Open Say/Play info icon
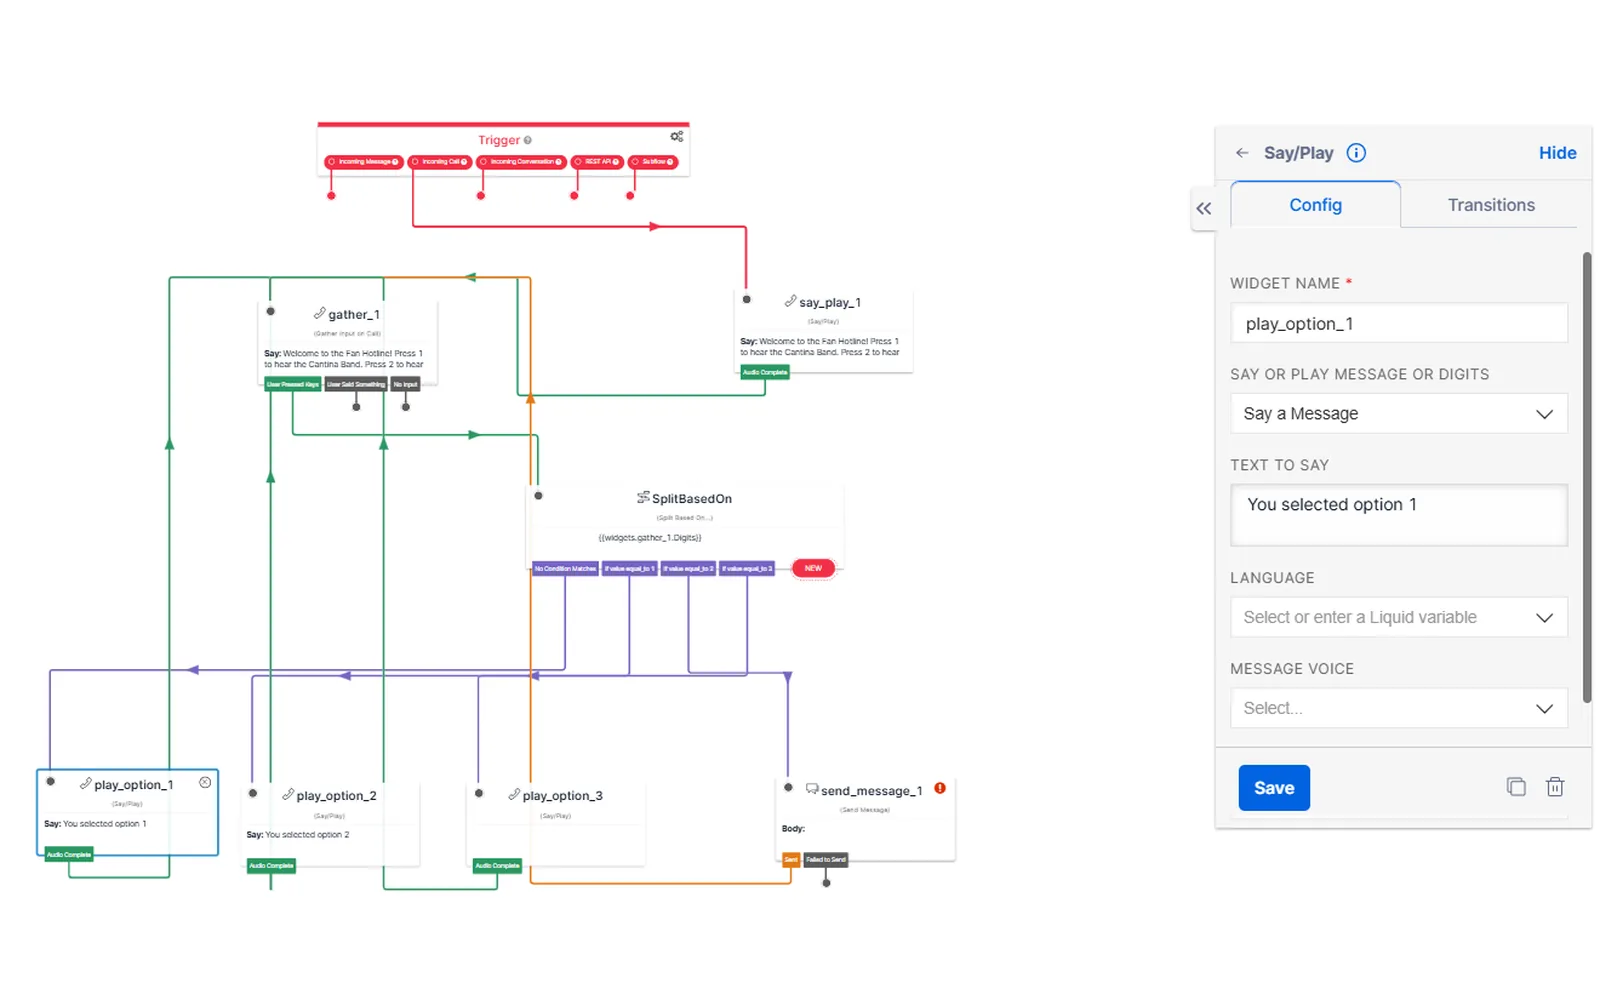This screenshot has width=1600, height=1000. pos(1356,153)
